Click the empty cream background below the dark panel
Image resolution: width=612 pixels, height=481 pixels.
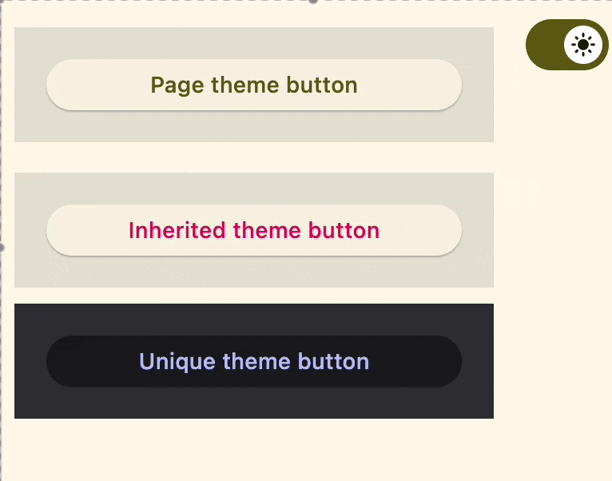coord(254,450)
